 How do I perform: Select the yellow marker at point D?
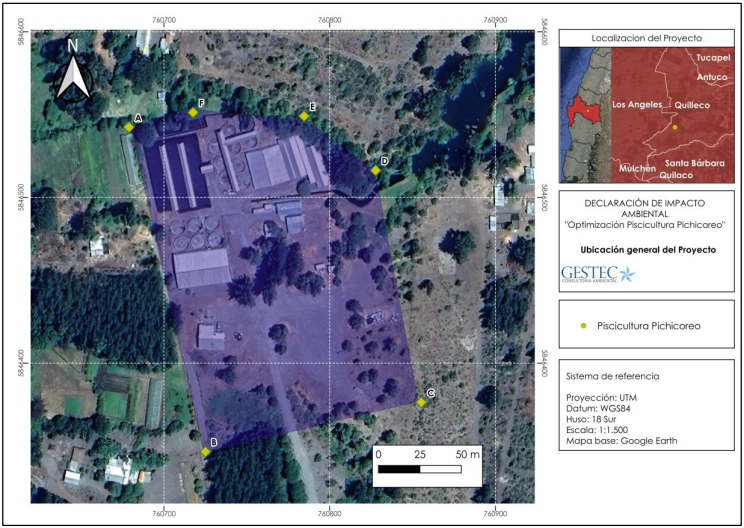tap(376, 170)
